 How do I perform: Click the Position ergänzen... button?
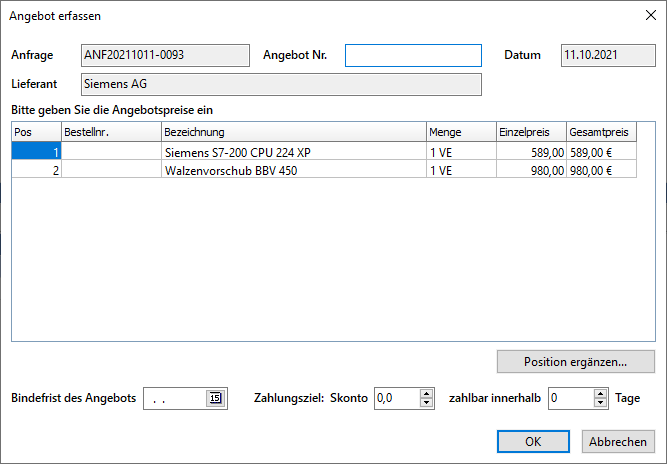576,362
